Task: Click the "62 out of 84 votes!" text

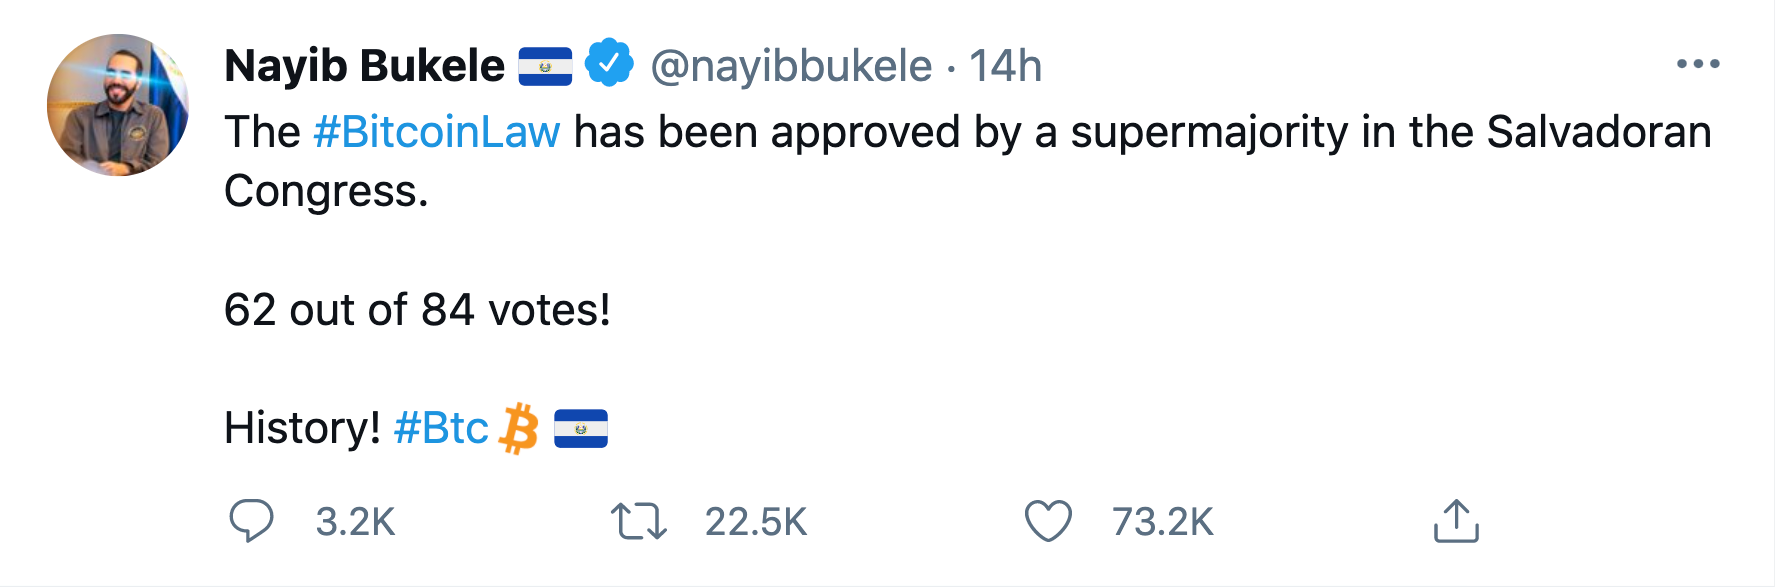Action: tap(417, 310)
